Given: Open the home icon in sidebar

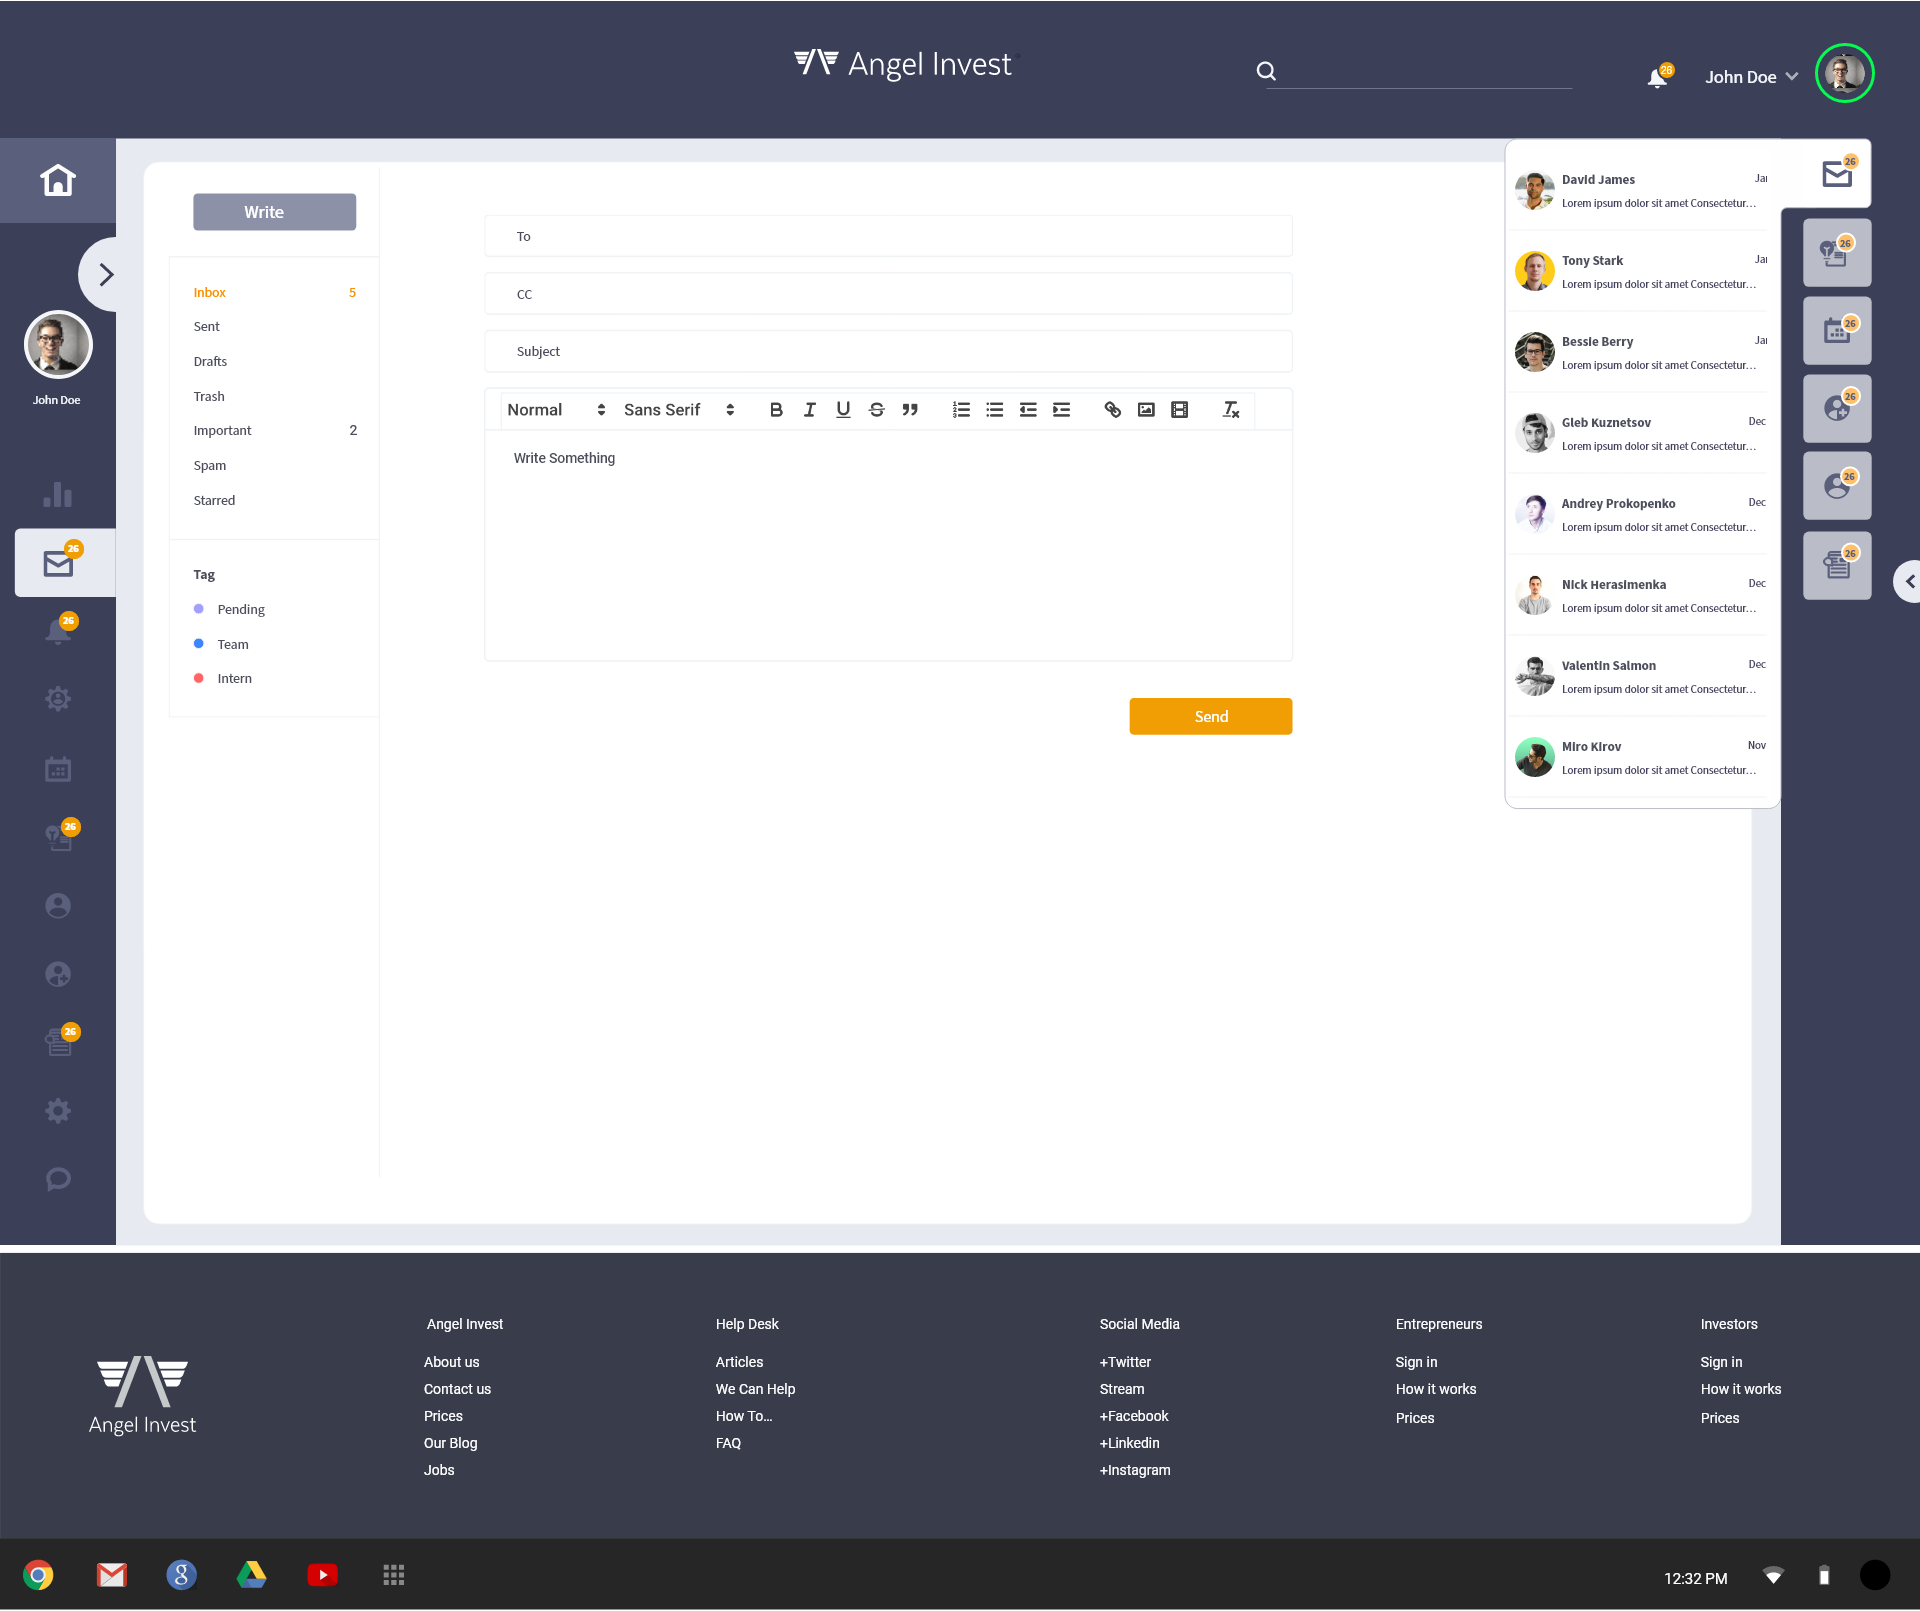Looking at the screenshot, I should coord(58,180).
